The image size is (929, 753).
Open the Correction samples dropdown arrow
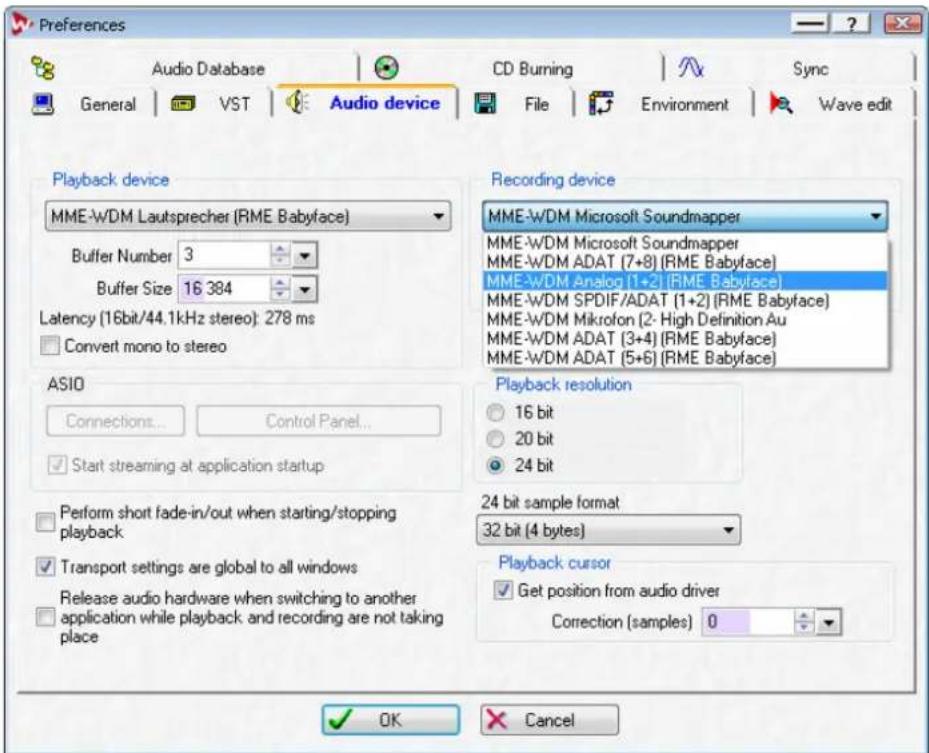(x=829, y=623)
